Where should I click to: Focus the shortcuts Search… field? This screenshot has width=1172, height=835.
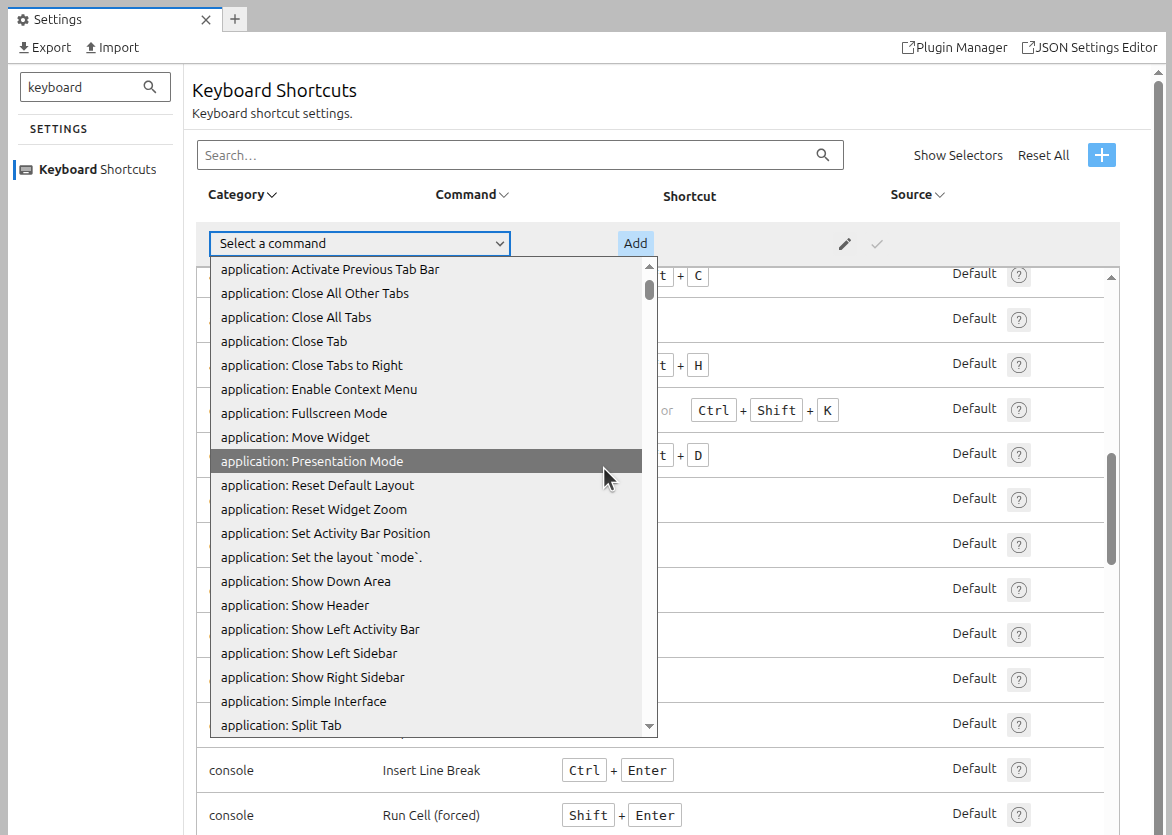520,155
